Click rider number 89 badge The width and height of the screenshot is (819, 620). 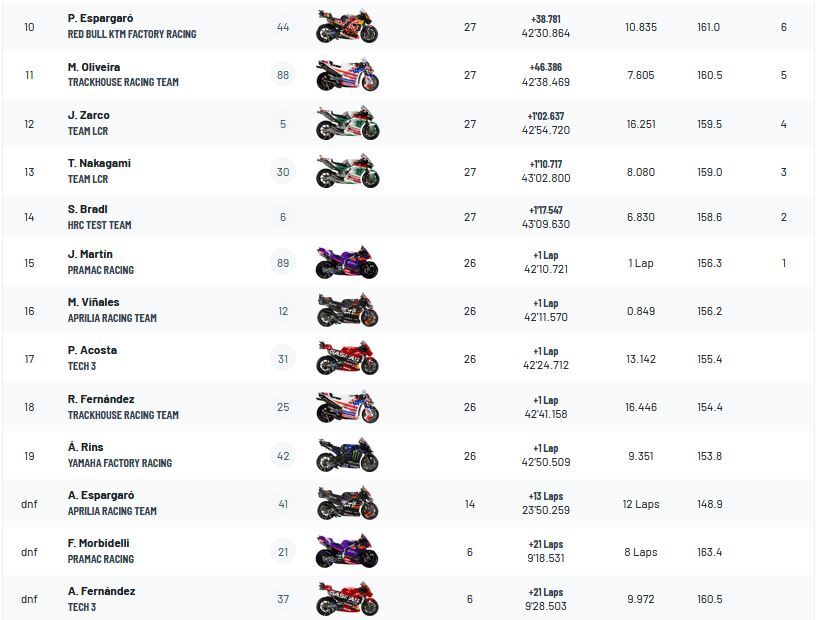coord(283,263)
